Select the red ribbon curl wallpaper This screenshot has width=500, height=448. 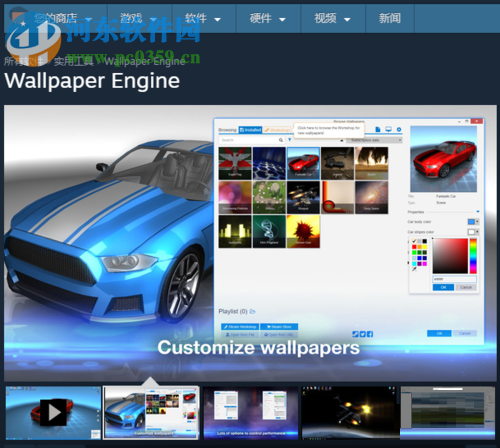(x=337, y=197)
